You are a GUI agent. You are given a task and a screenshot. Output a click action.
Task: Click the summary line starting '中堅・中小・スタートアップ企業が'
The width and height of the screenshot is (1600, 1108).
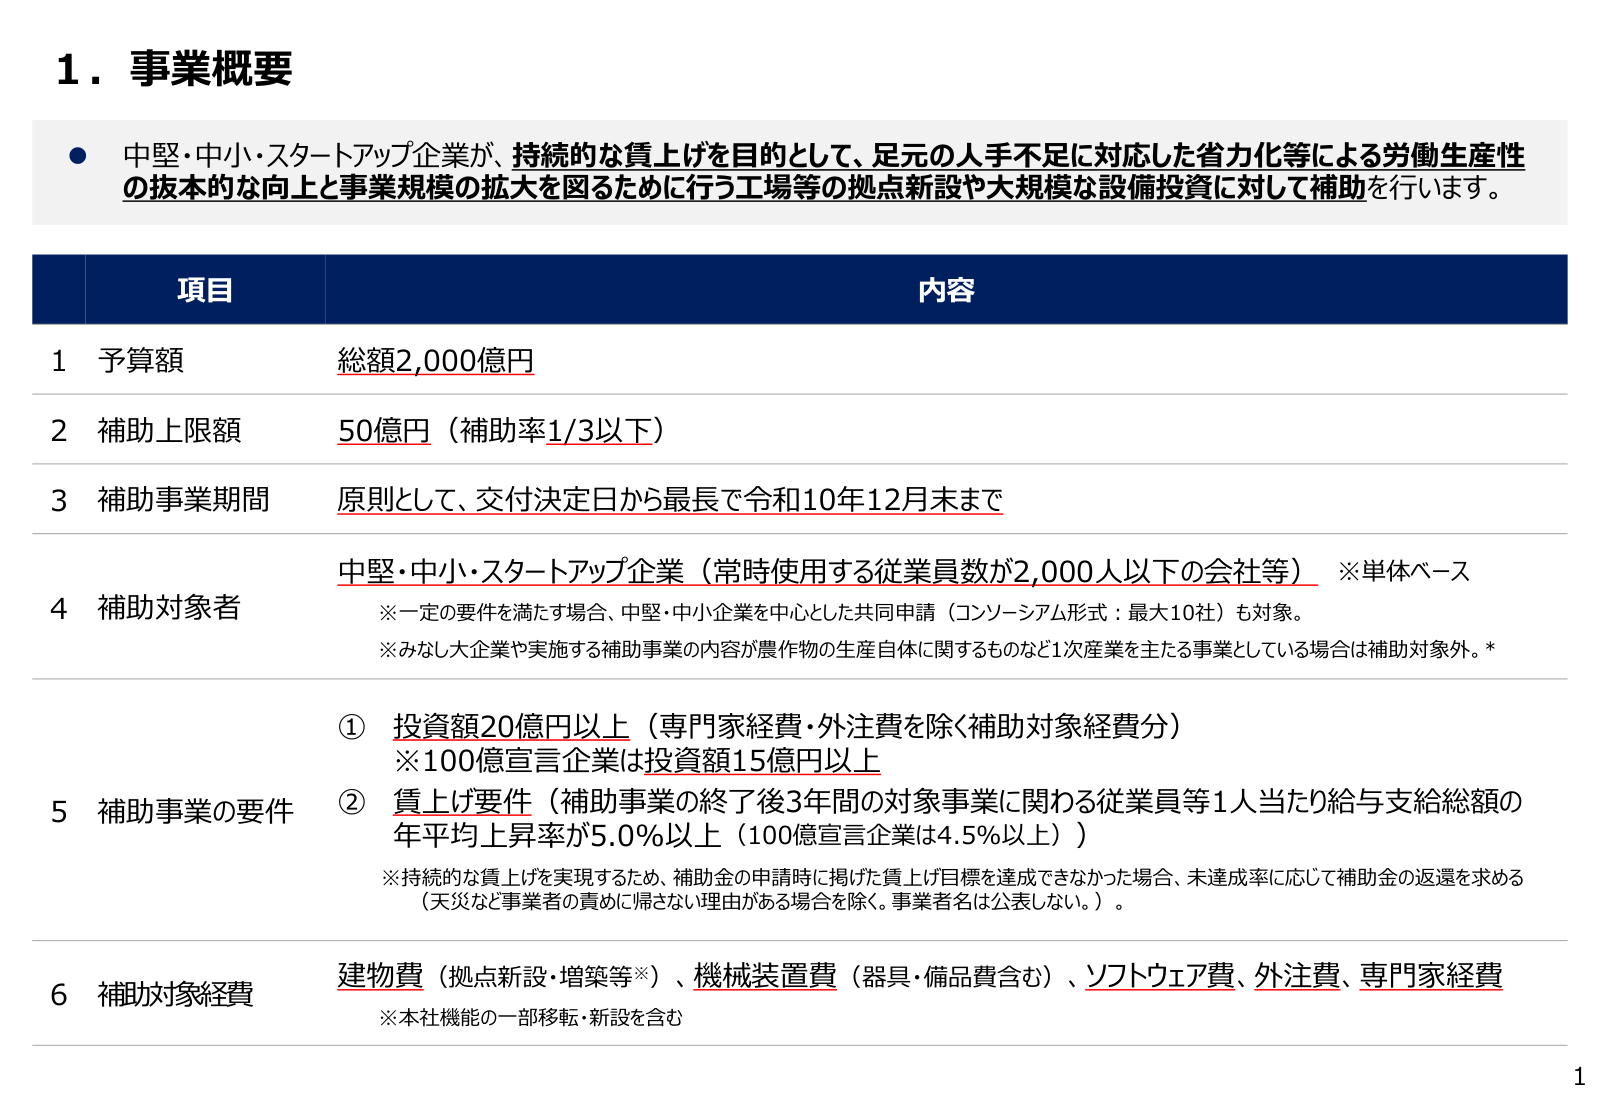click(x=824, y=155)
